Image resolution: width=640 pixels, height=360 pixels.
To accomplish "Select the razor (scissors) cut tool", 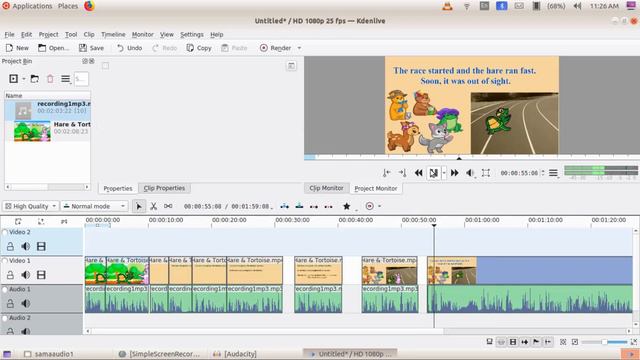I will click(153, 206).
